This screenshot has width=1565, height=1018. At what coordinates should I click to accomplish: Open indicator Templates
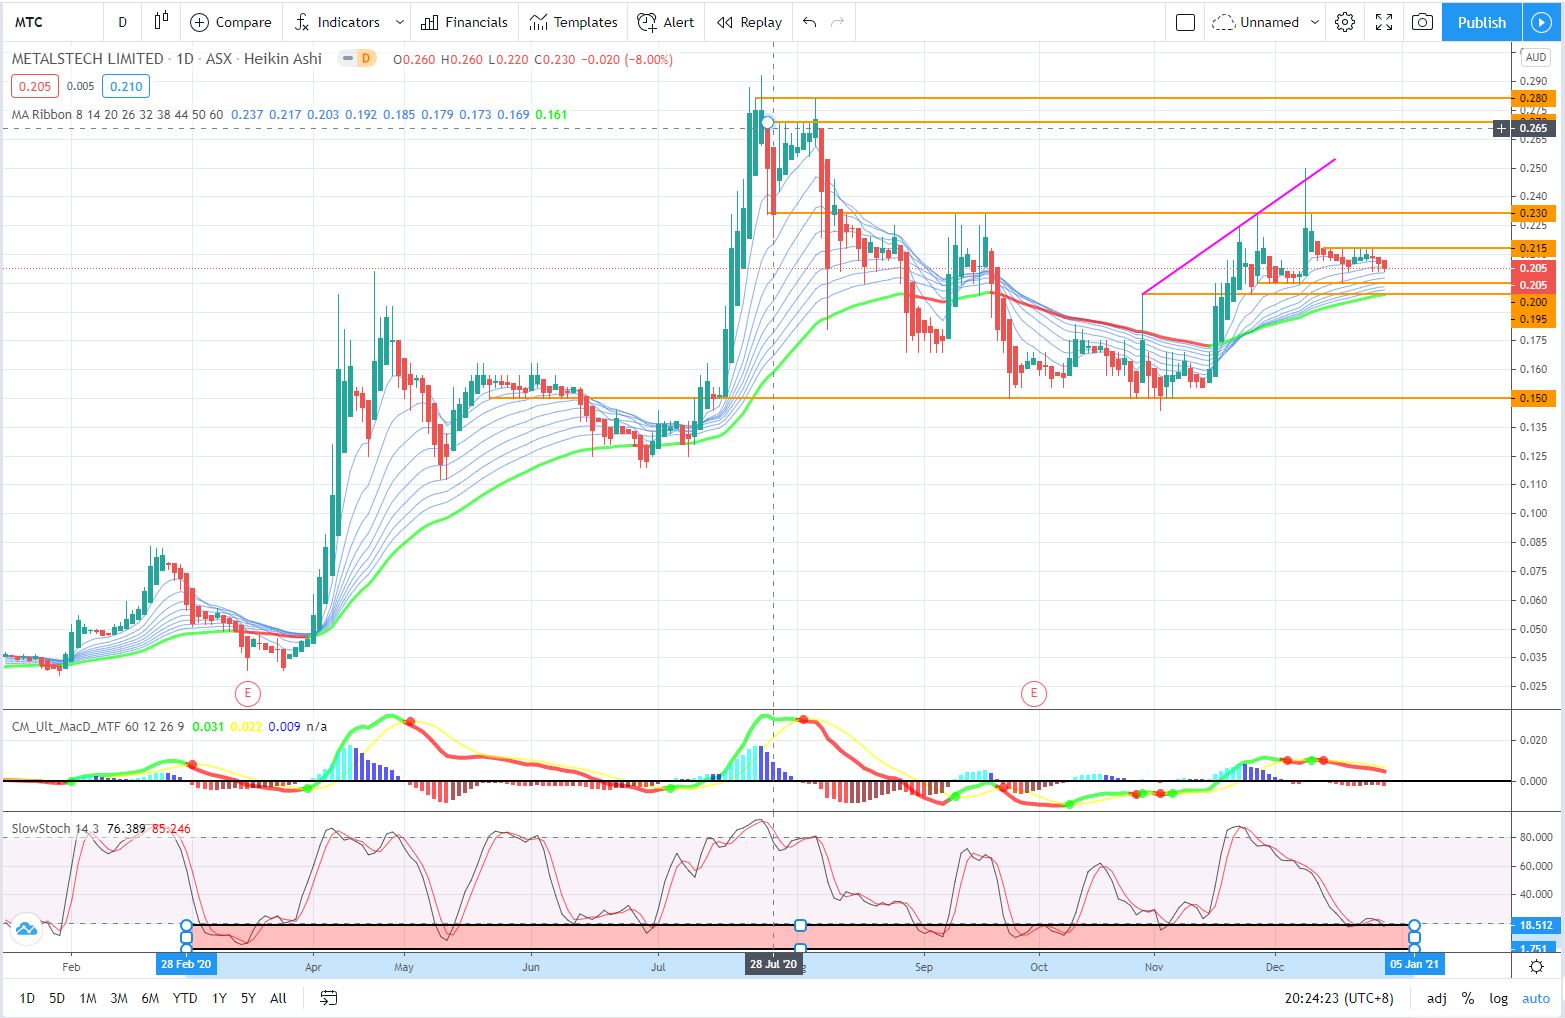point(574,22)
